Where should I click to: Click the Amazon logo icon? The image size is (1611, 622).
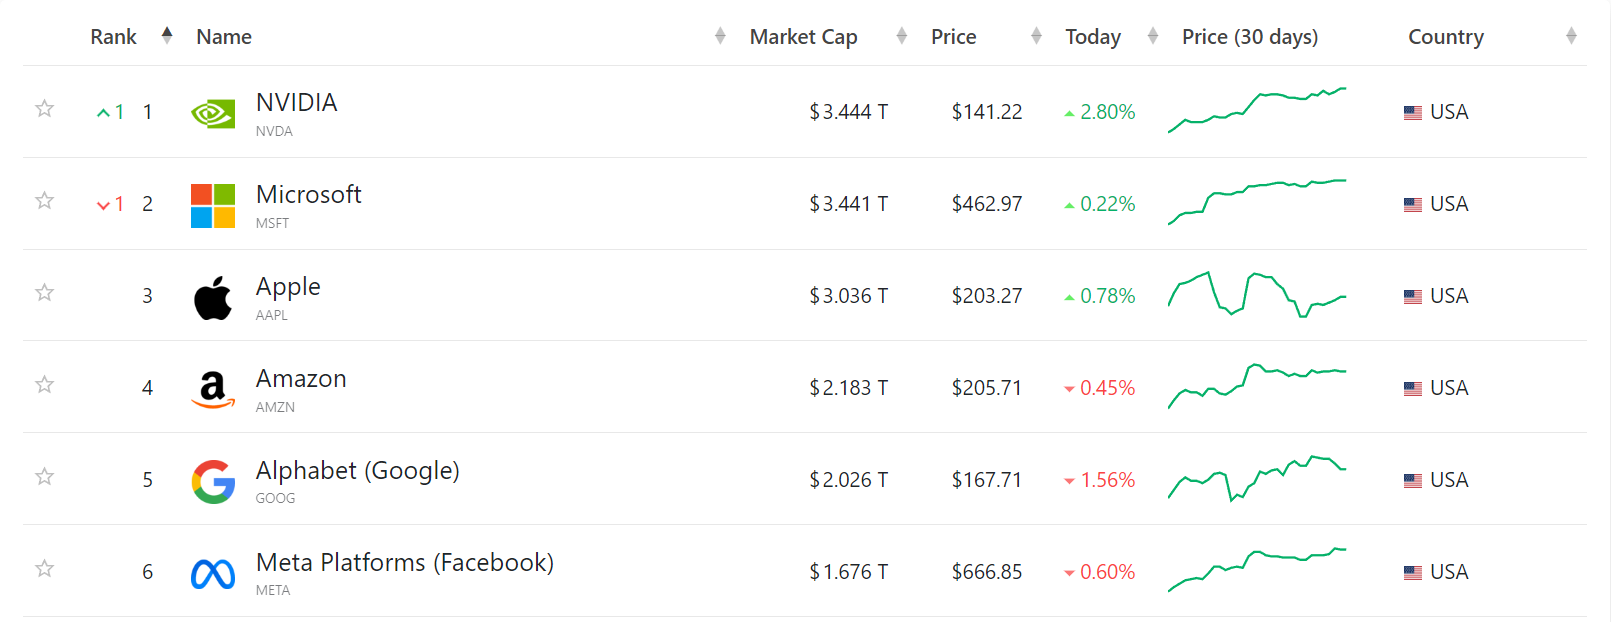click(213, 390)
